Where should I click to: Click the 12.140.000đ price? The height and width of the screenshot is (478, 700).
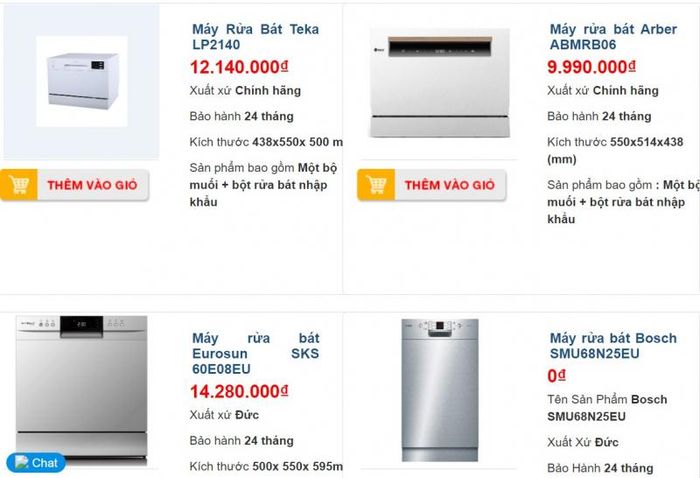pos(239,67)
